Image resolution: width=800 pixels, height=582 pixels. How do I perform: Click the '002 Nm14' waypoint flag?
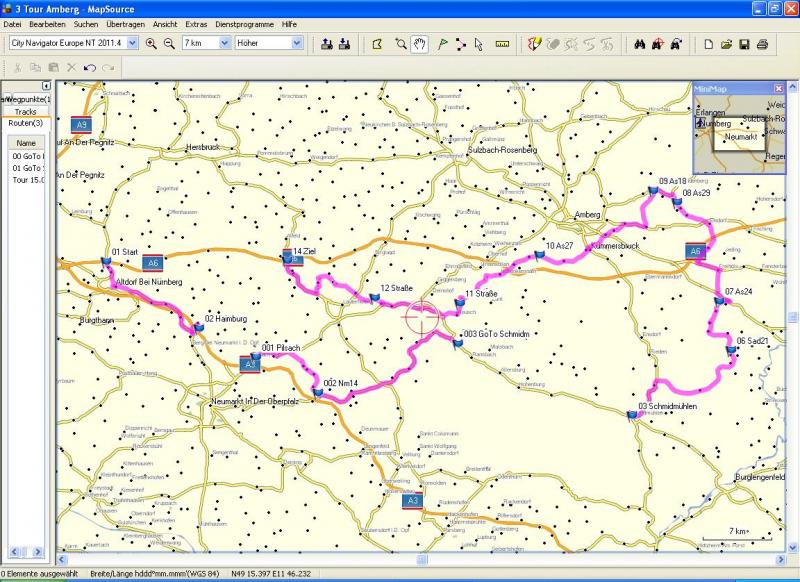[x=317, y=393]
